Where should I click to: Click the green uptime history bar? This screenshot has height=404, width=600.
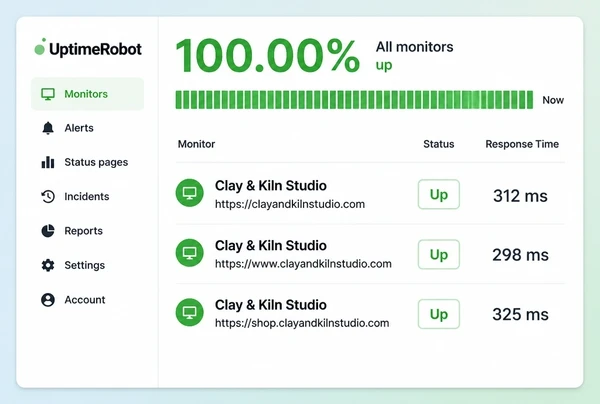354,100
